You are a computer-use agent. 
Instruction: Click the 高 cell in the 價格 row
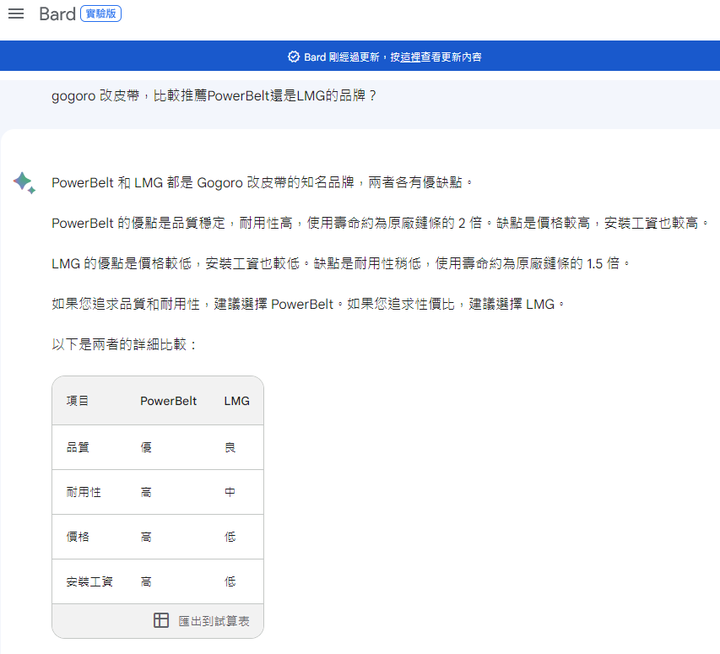tap(146, 536)
